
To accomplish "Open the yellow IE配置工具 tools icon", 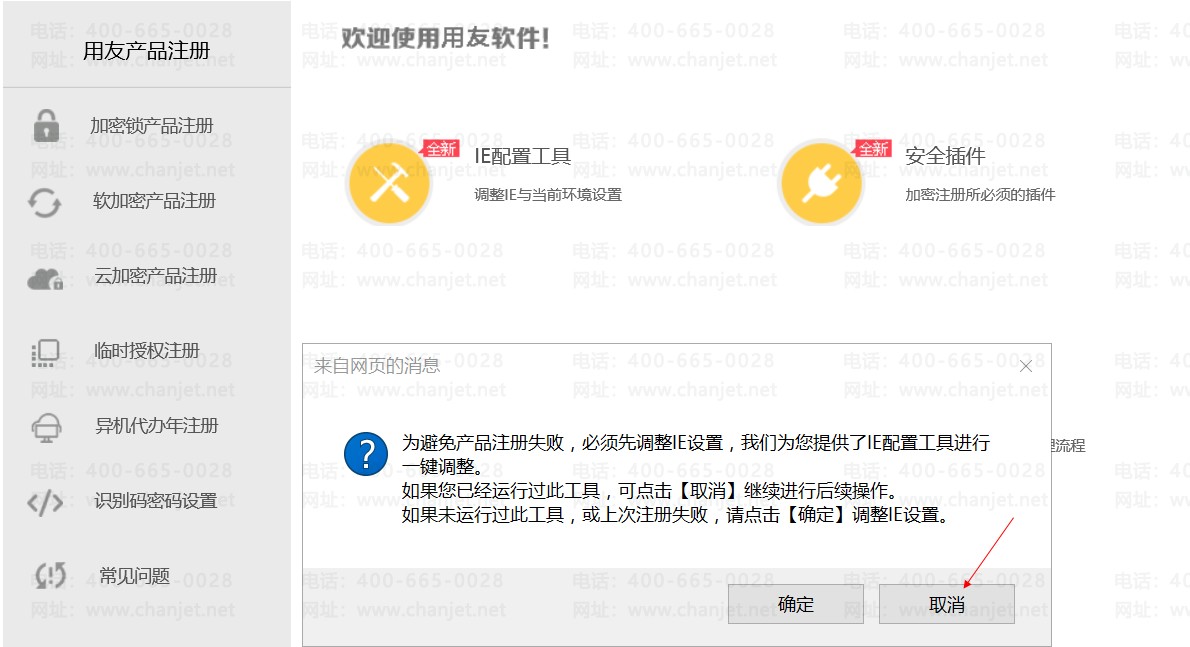I will click(389, 184).
